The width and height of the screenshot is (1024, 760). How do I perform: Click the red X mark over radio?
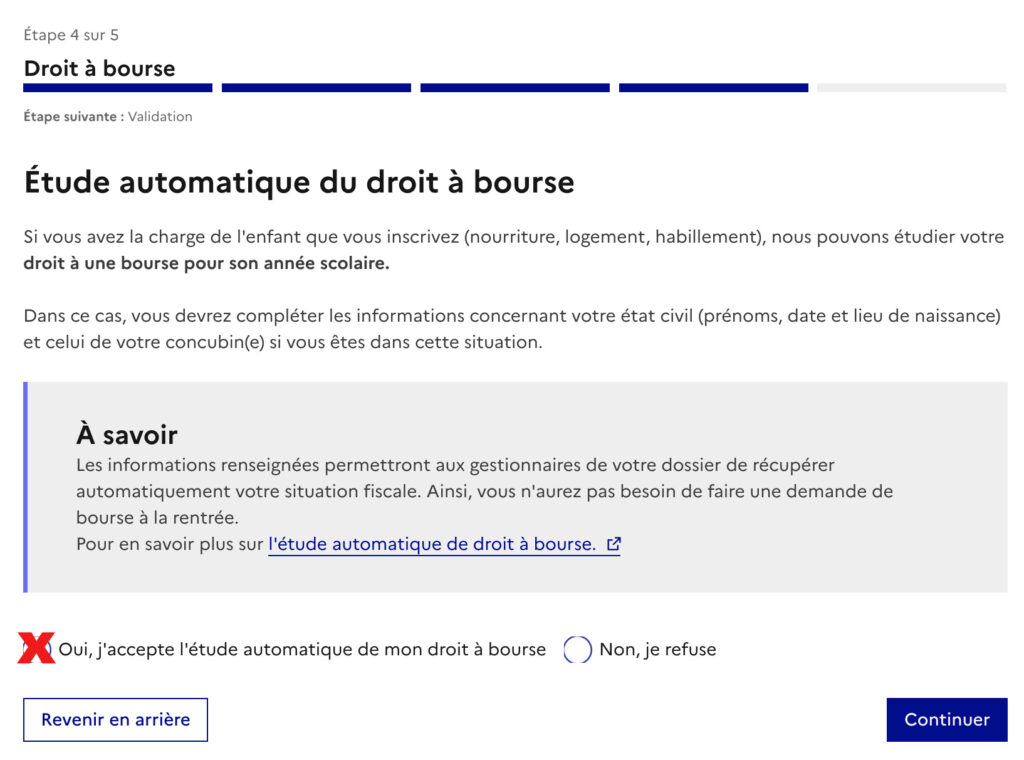[x=36, y=648]
